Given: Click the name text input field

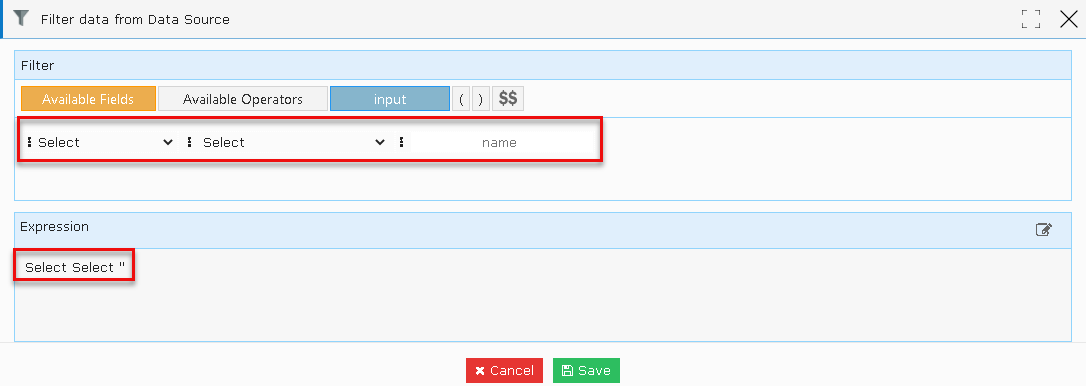Looking at the screenshot, I should [499, 142].
